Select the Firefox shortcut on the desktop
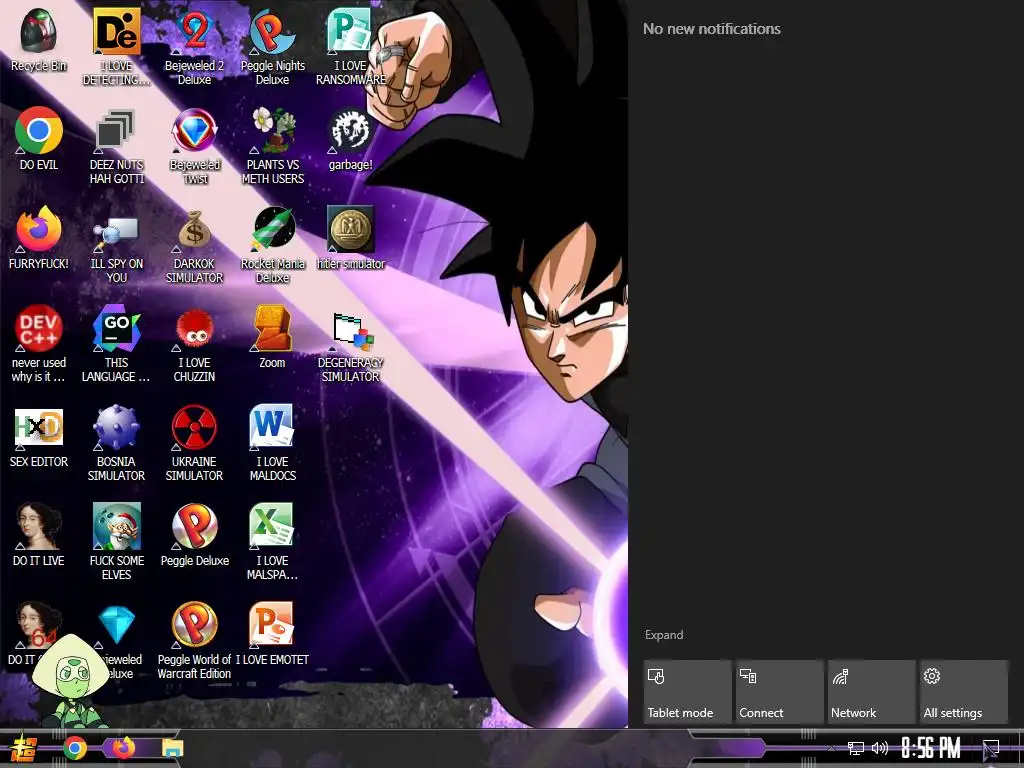Viewport: 1024px width, 768px height. pyautogui.click(x=39, y=238)
